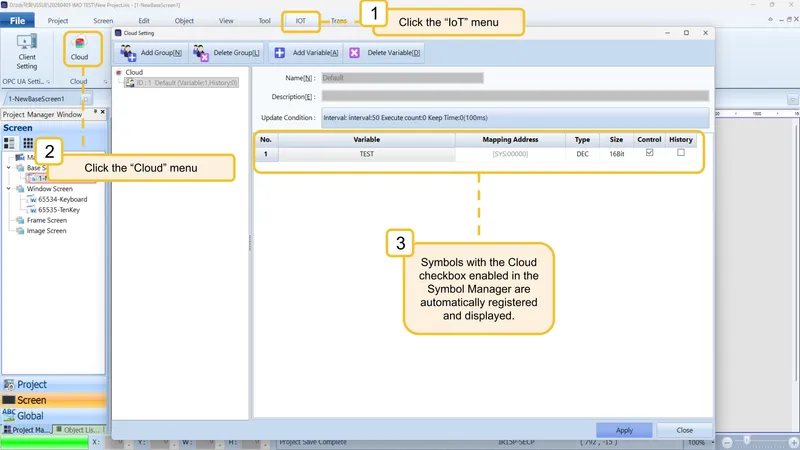The height and width of the screenshot is (450, 800).
Task: Open the Object menu
Action: (184, 21)
